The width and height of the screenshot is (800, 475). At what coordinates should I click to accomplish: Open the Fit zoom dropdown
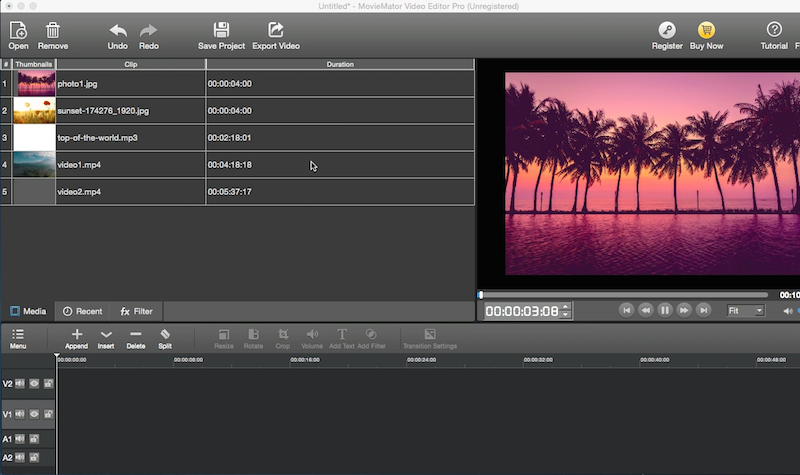coord(746,311)
